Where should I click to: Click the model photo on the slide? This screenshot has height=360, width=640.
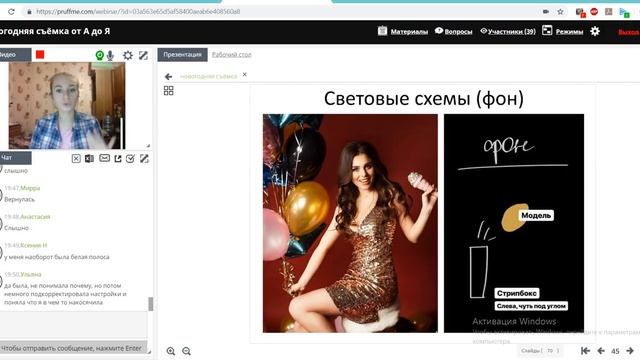(350, 223)
